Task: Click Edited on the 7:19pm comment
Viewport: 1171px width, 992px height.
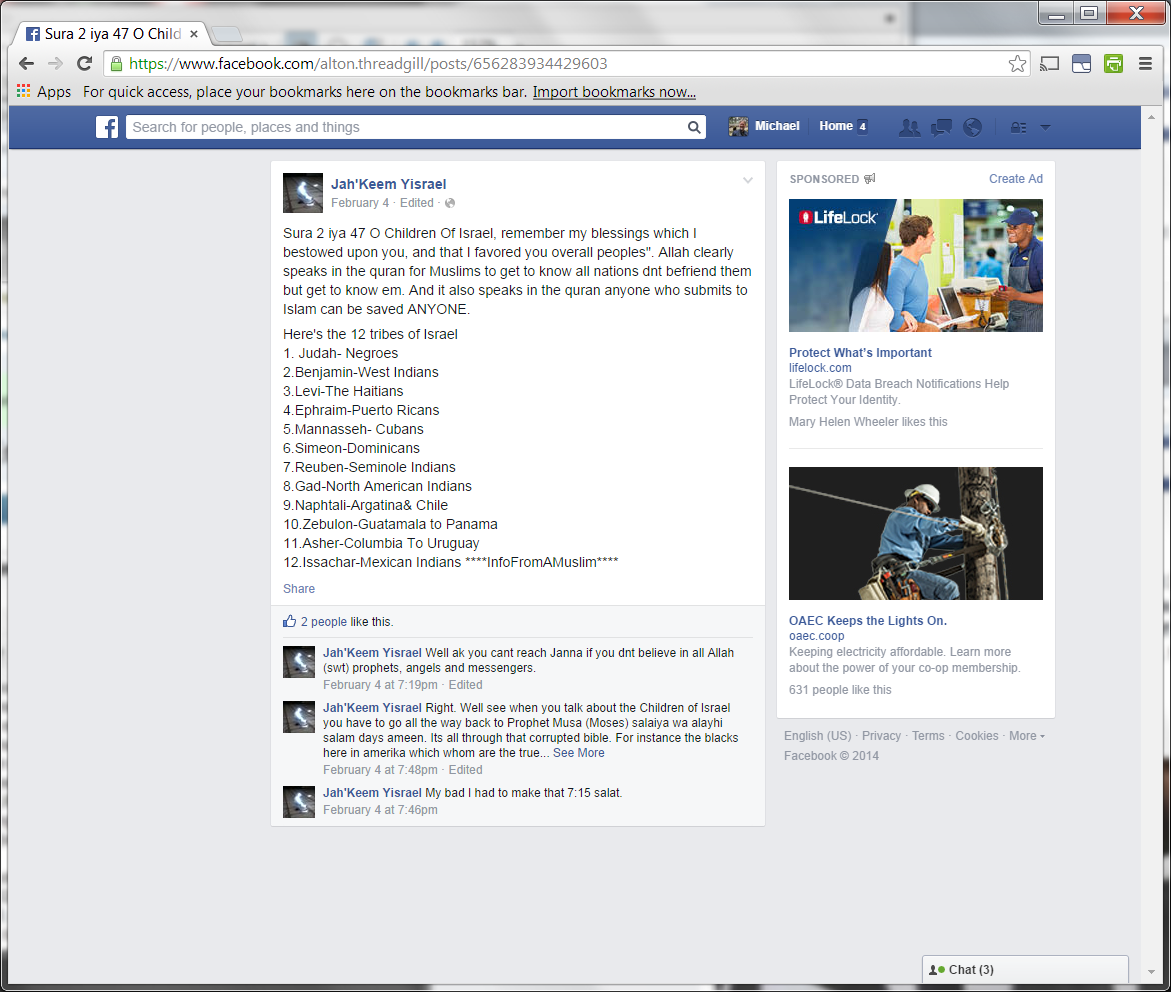Action: pyautogui.click(x=465, y=685)
